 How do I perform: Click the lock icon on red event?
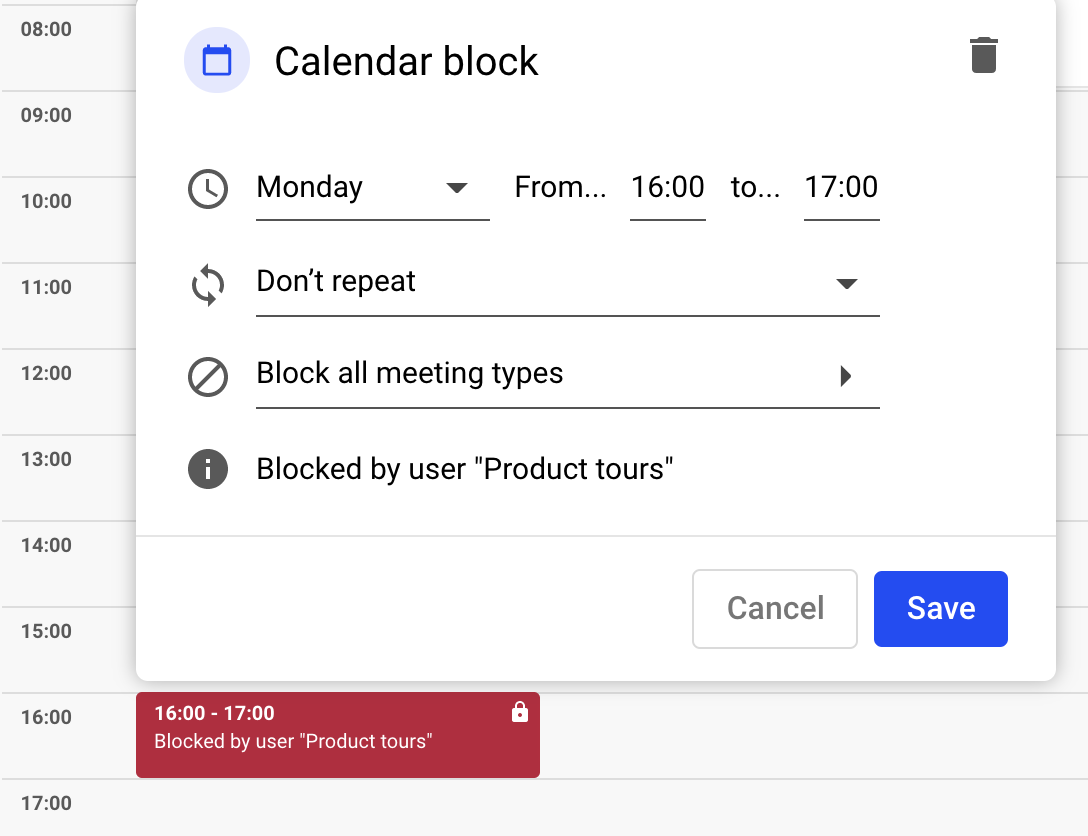(519, 713)
